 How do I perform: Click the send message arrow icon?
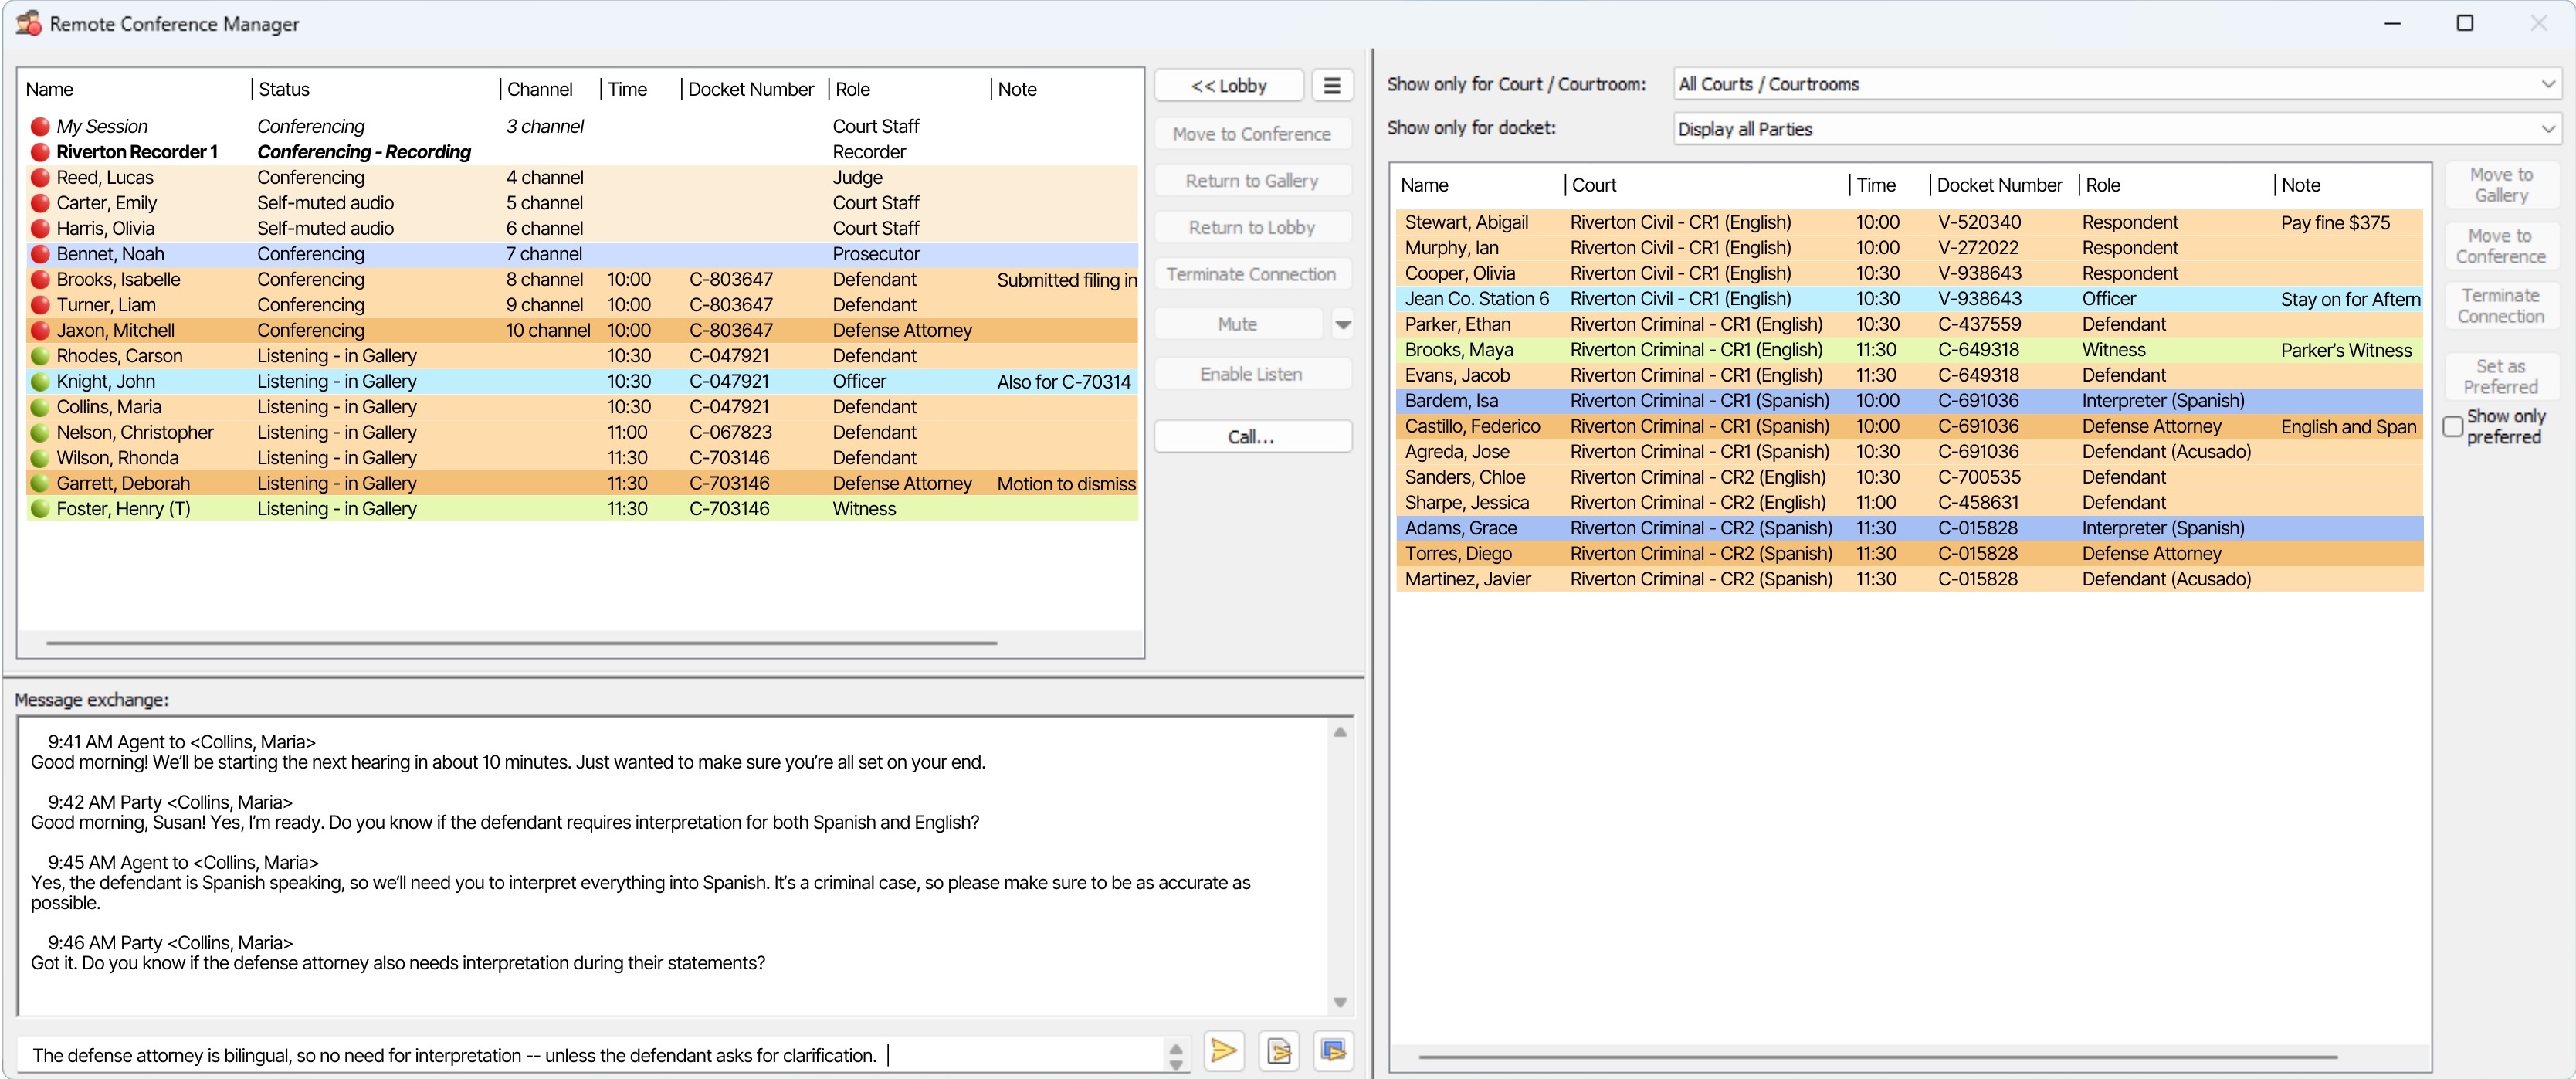(1223, 1050)
